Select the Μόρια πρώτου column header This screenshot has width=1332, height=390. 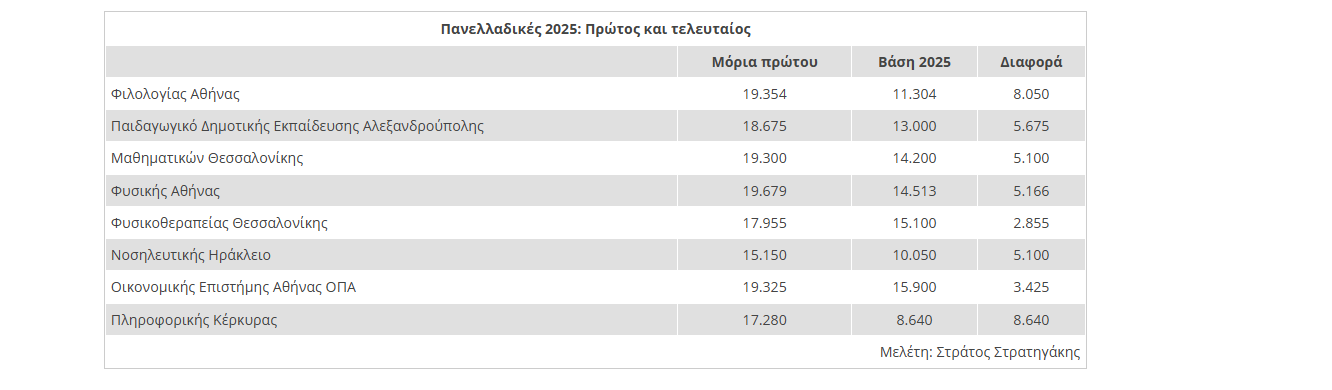(x=765, y=62)
